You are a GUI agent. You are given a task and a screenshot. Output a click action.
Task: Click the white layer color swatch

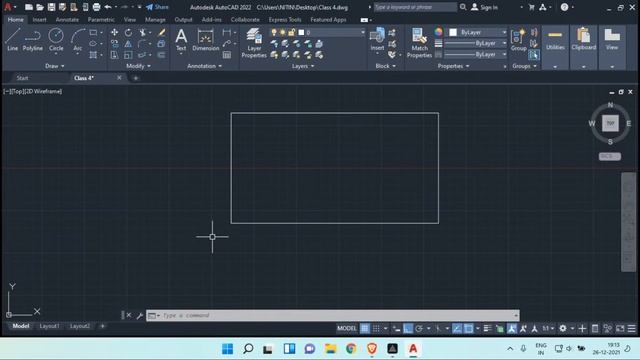(x=301, y=32)
